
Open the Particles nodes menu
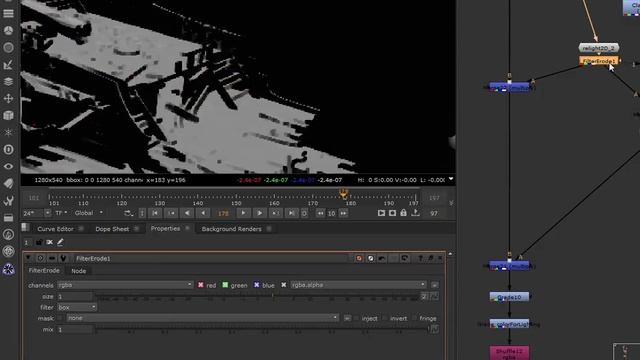8,133
